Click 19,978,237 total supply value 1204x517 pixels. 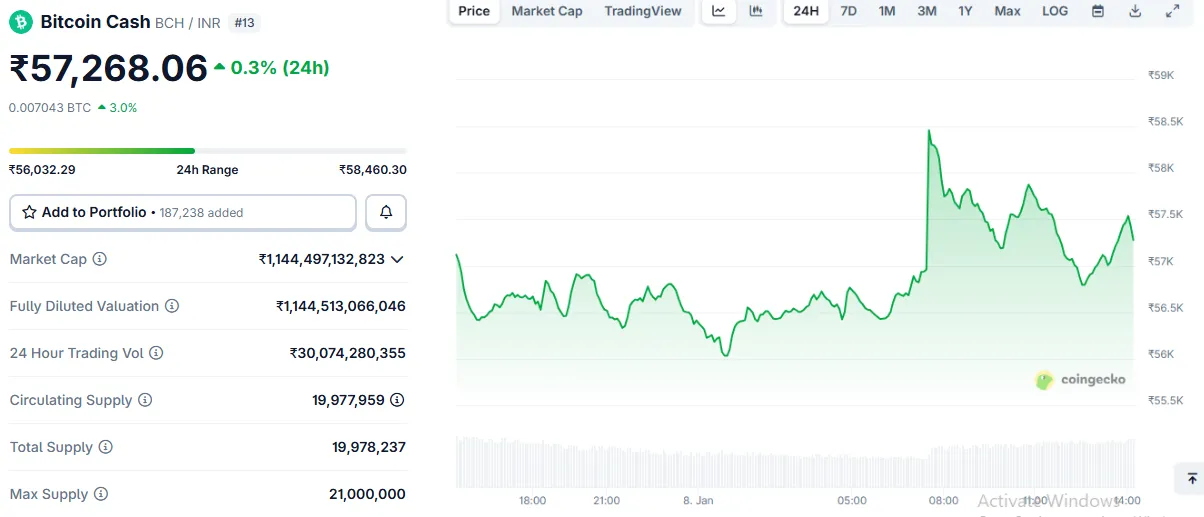(369, 447)
